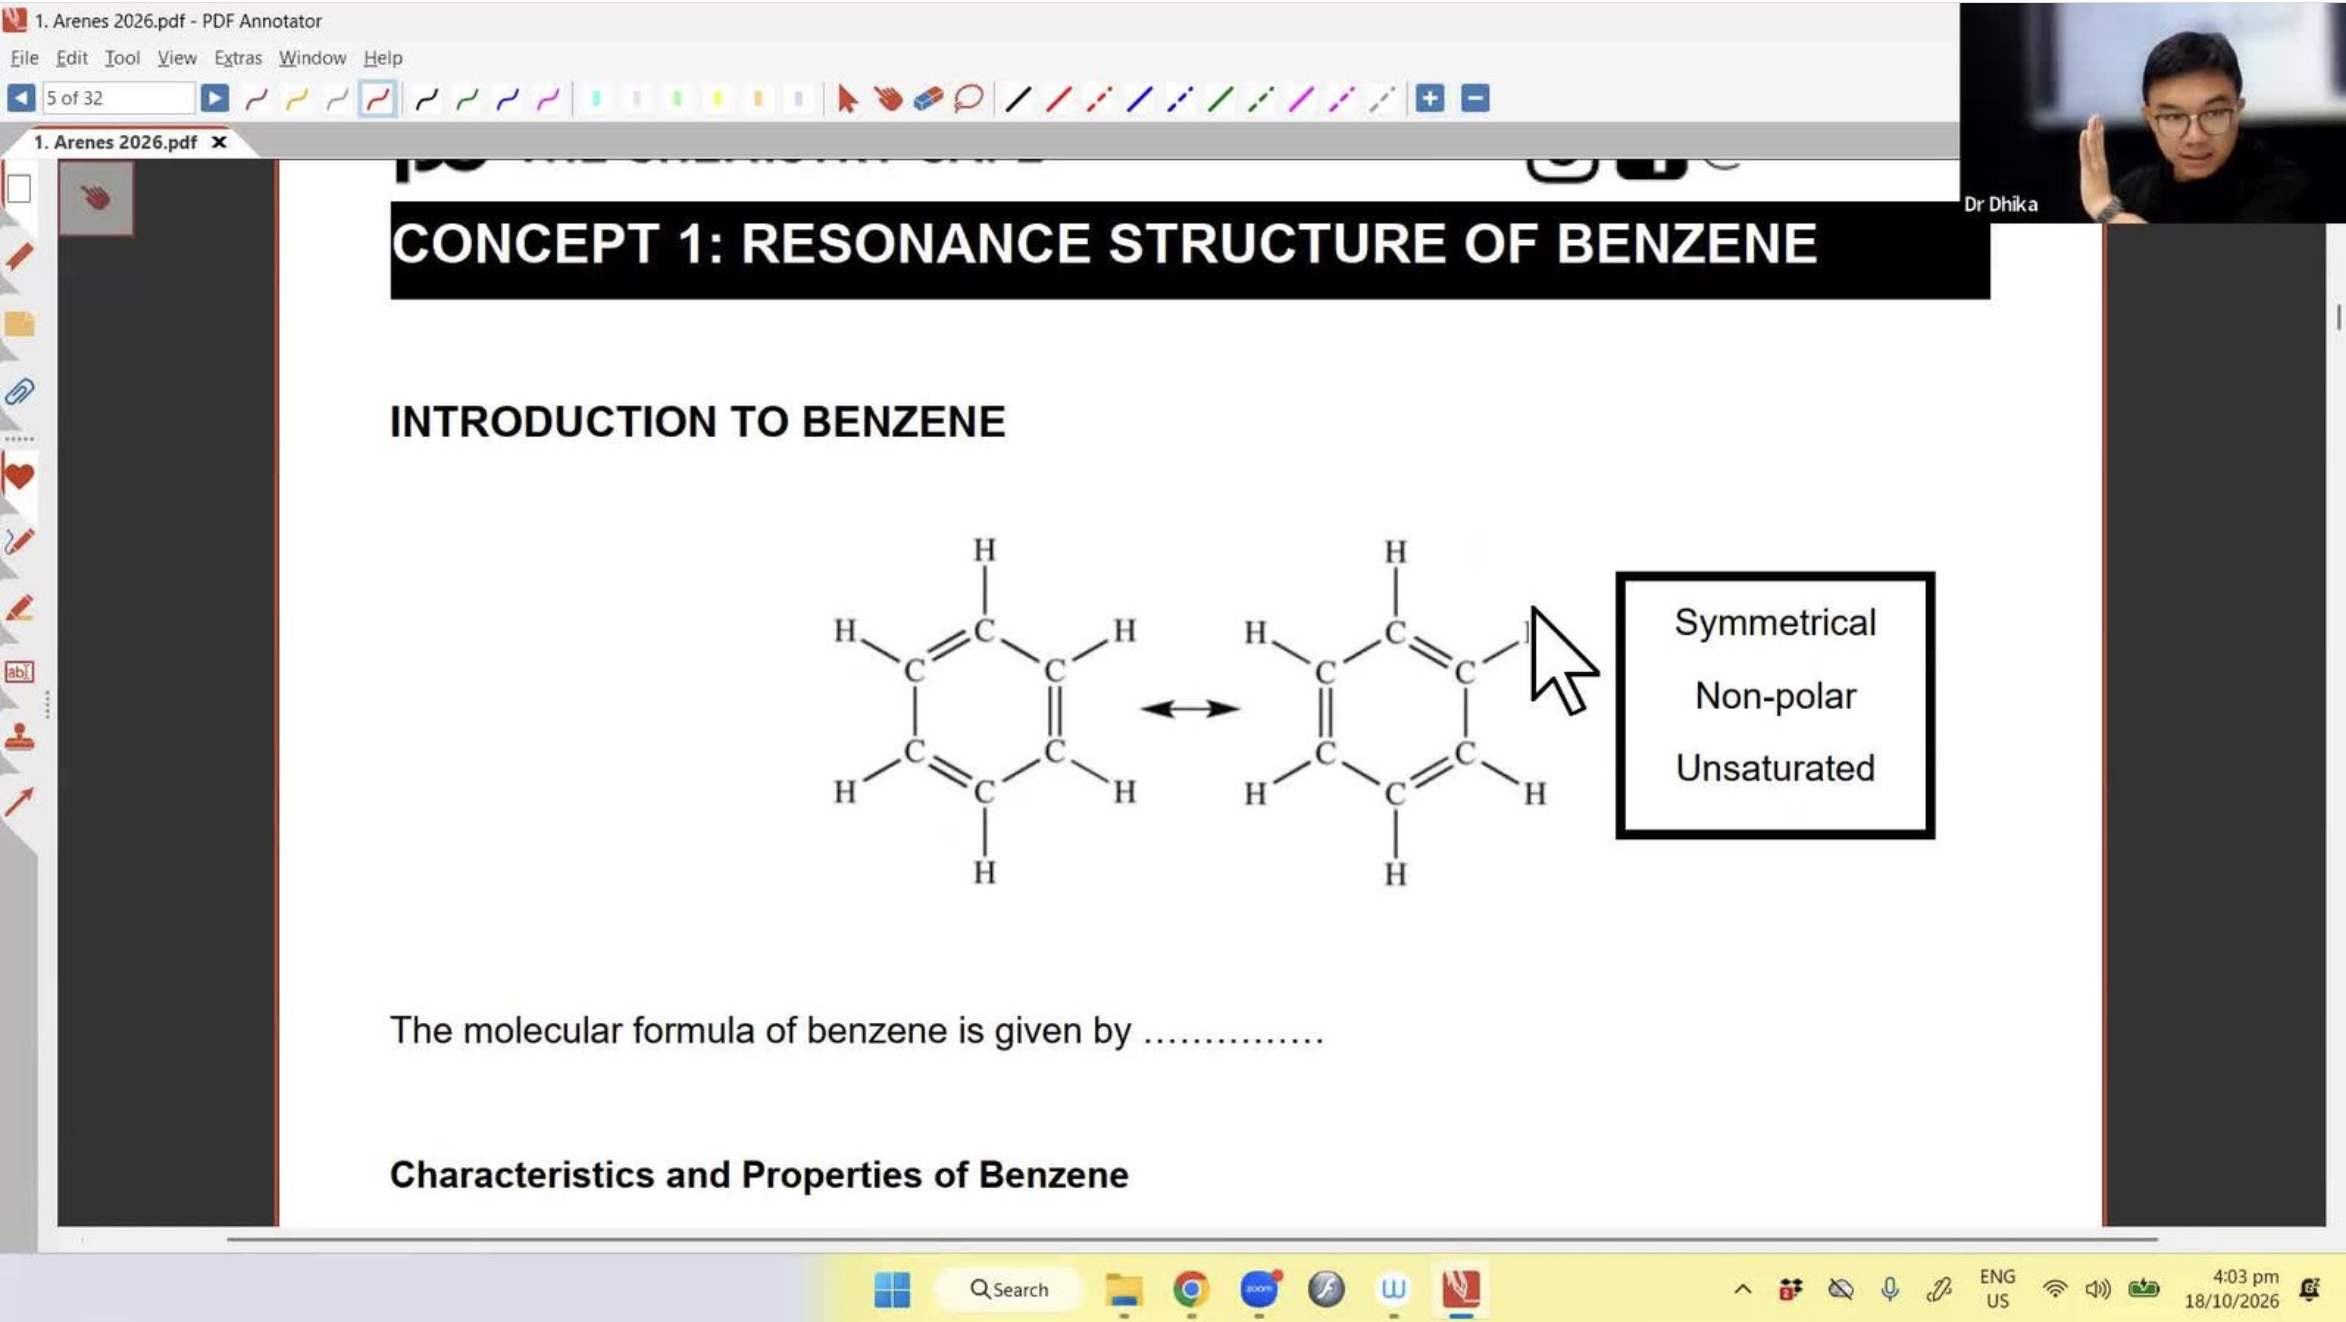Open the File menu
This screenshot has width=2346, height=1322.
[24, 58]
